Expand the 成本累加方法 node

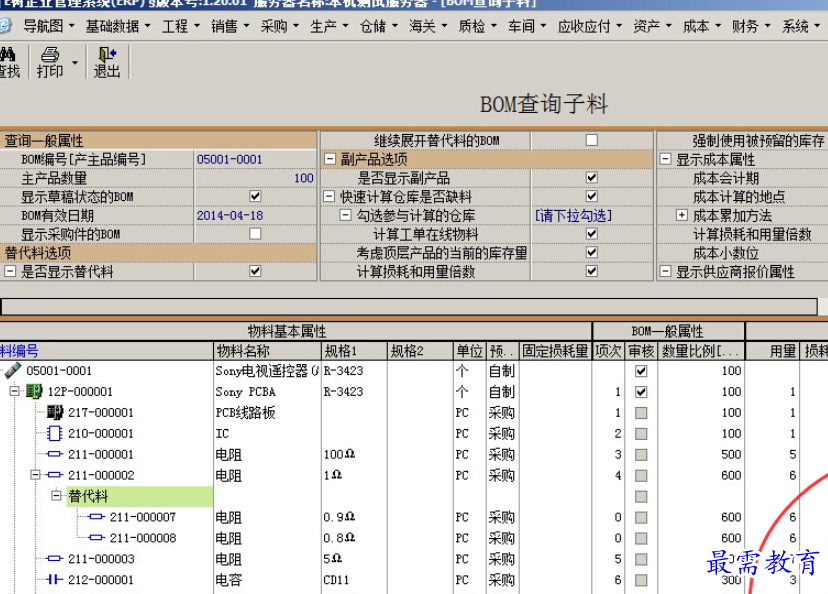[x=682, y=215]
